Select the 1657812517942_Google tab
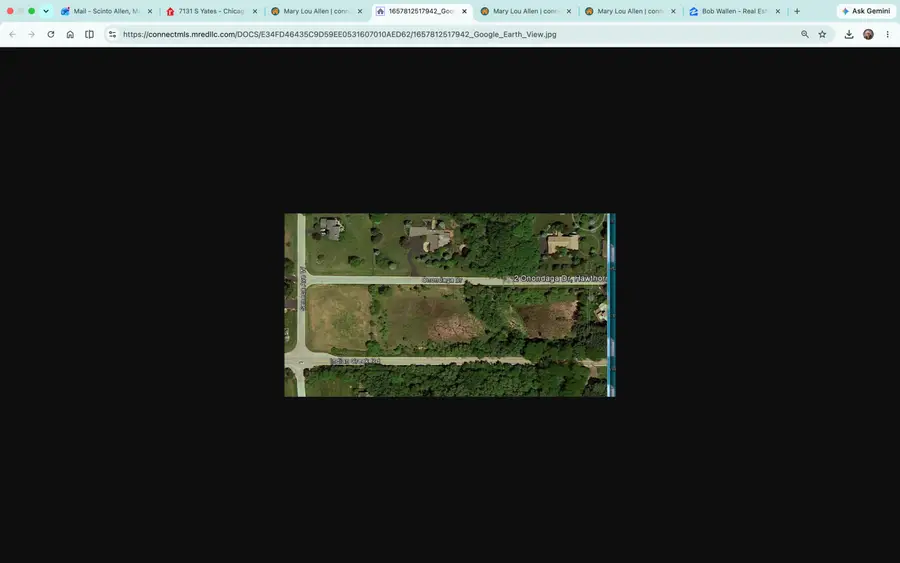The width and height of the screenshot is (900, 563). pos(422,11)
